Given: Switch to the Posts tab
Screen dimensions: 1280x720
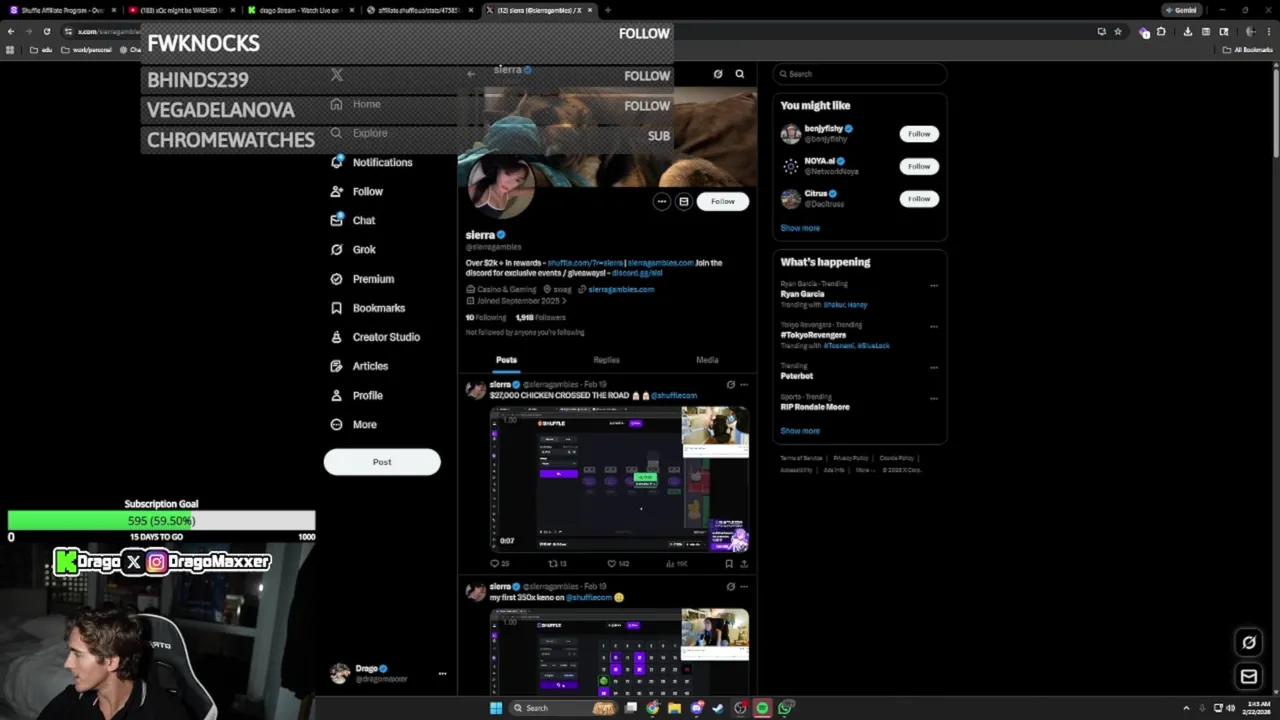Looking at the screenshot, I should pos(507,360).
